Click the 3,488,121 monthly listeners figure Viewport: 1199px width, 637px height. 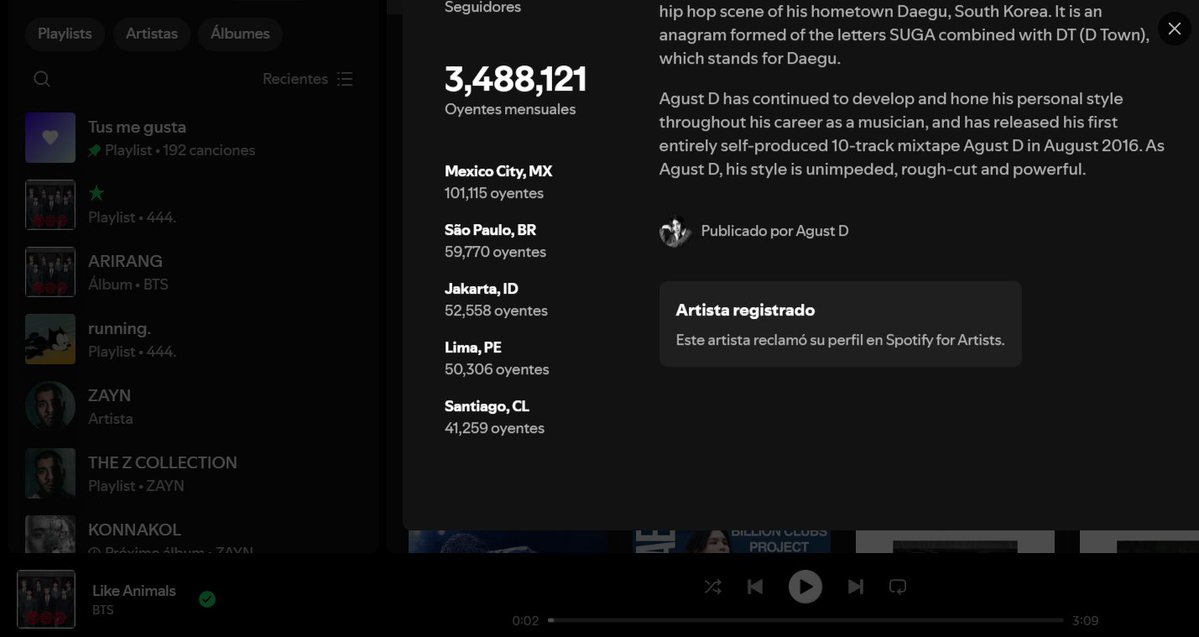coord(515,80)
